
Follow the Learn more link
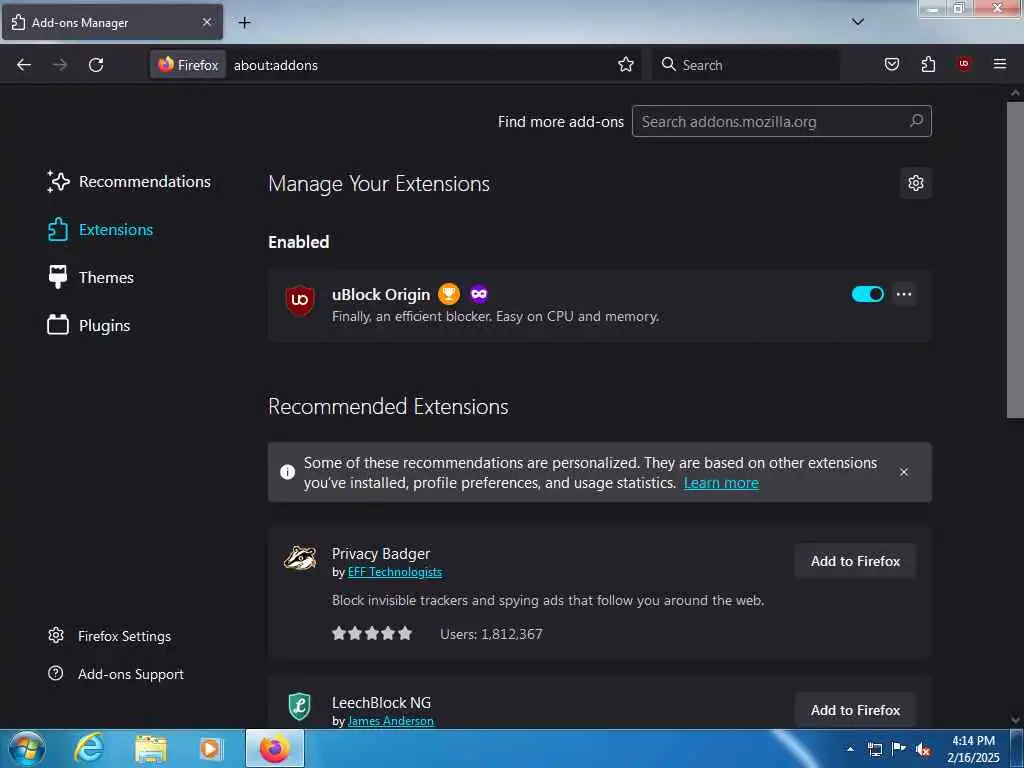point(721,483)
